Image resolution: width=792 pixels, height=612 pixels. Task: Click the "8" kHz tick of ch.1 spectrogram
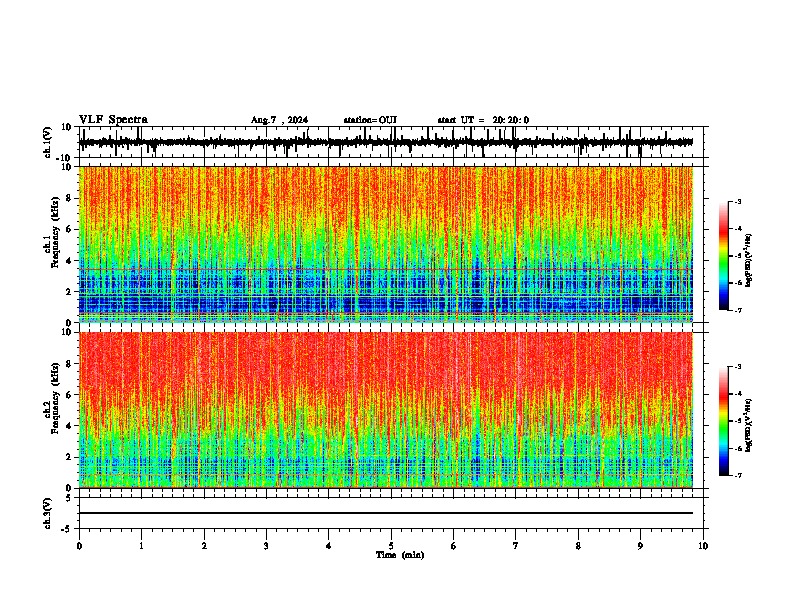click(69, 198)
